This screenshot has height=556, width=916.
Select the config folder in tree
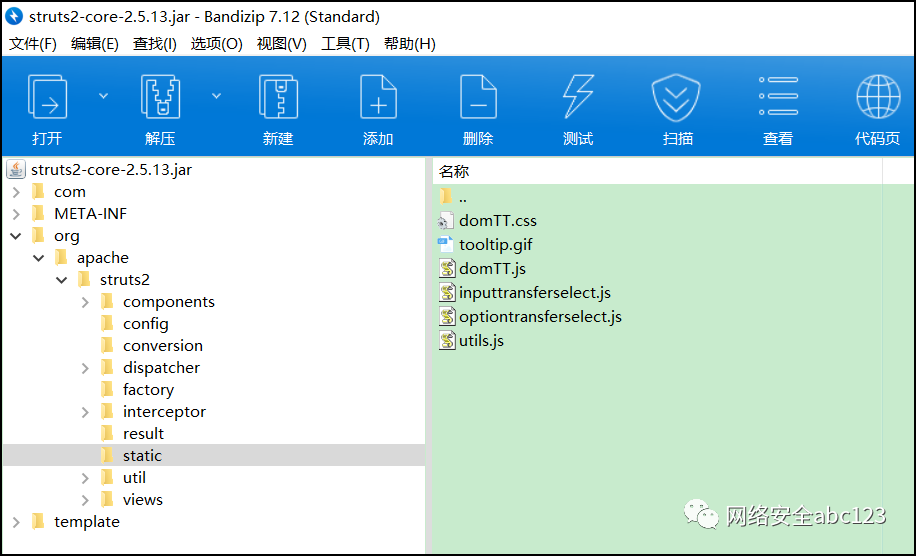145,324
